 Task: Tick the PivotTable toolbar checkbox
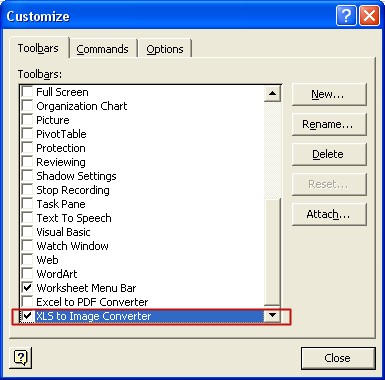pos(27,133)
